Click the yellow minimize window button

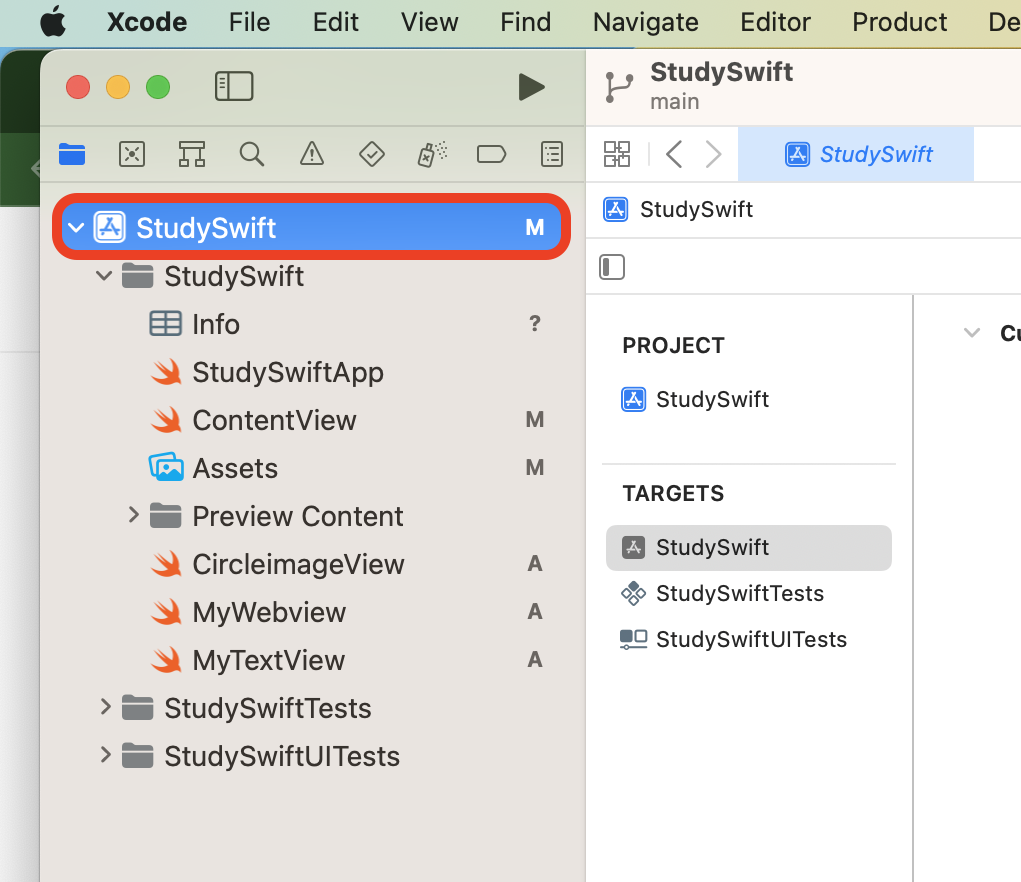pyautogui.click(x=118, y=87)
